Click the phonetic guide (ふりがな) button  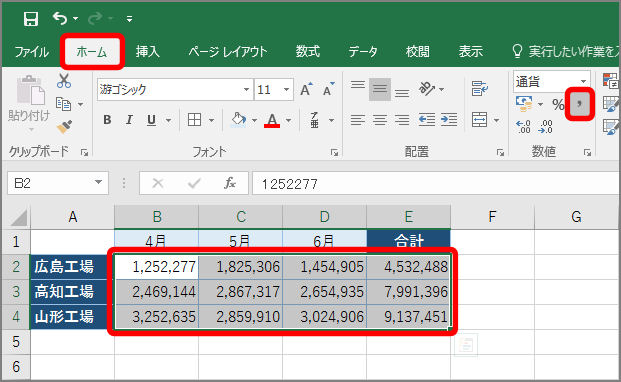[x=314, y=120]
